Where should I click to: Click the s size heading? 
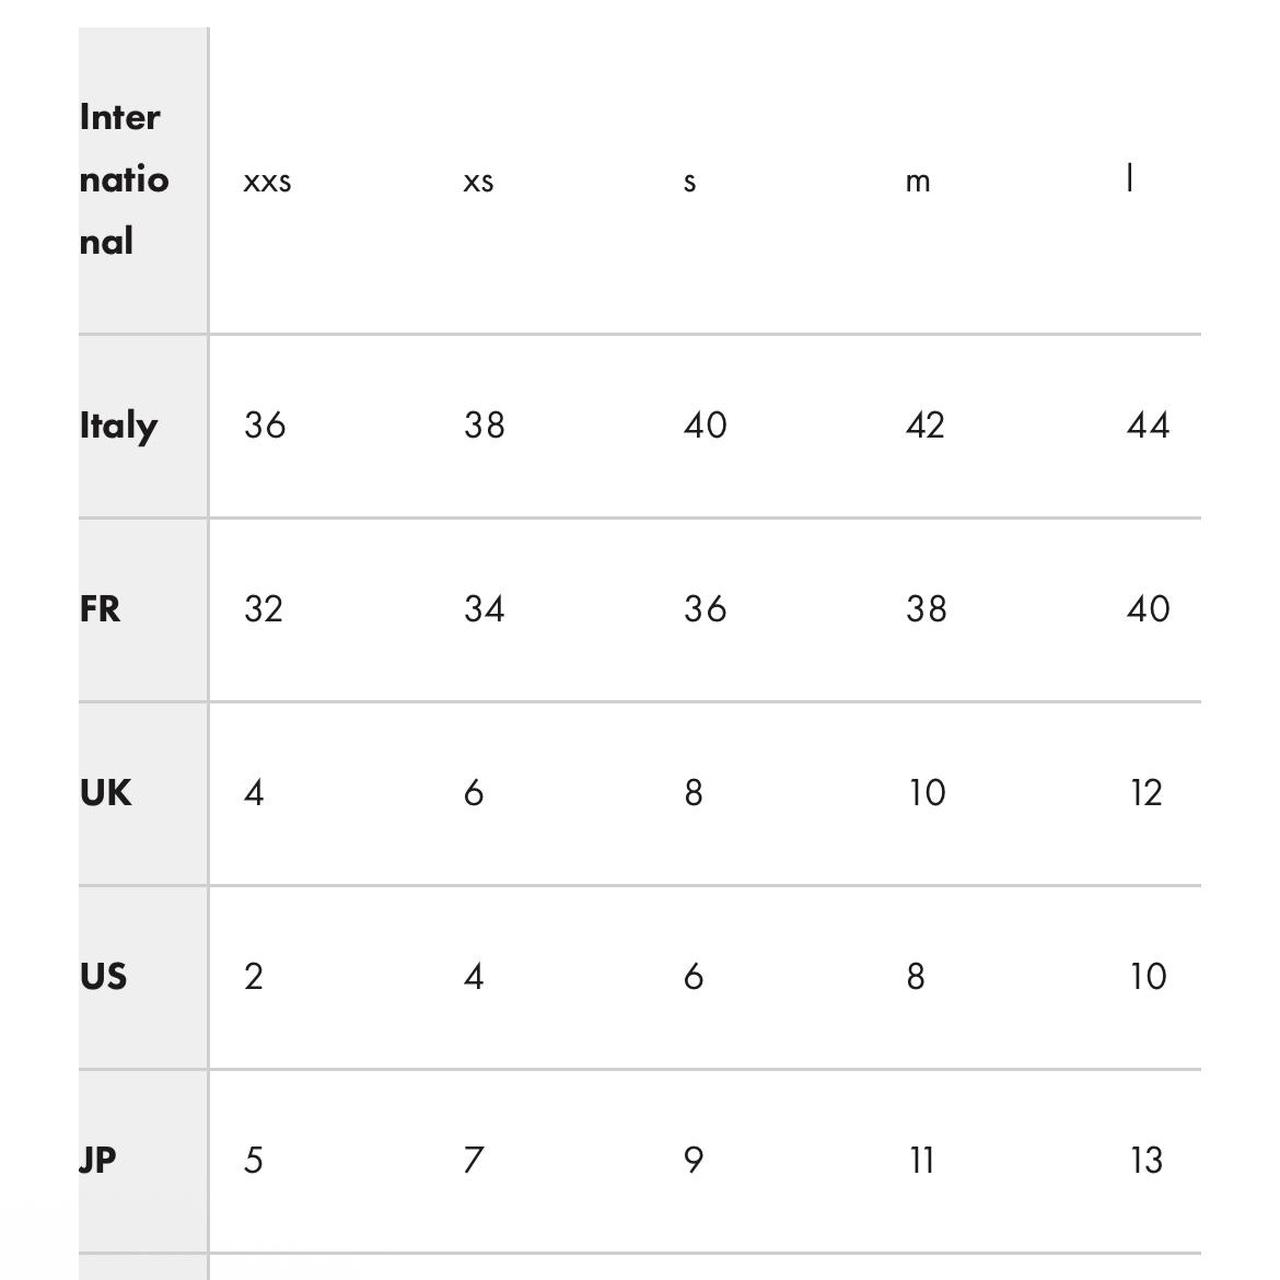690,182
